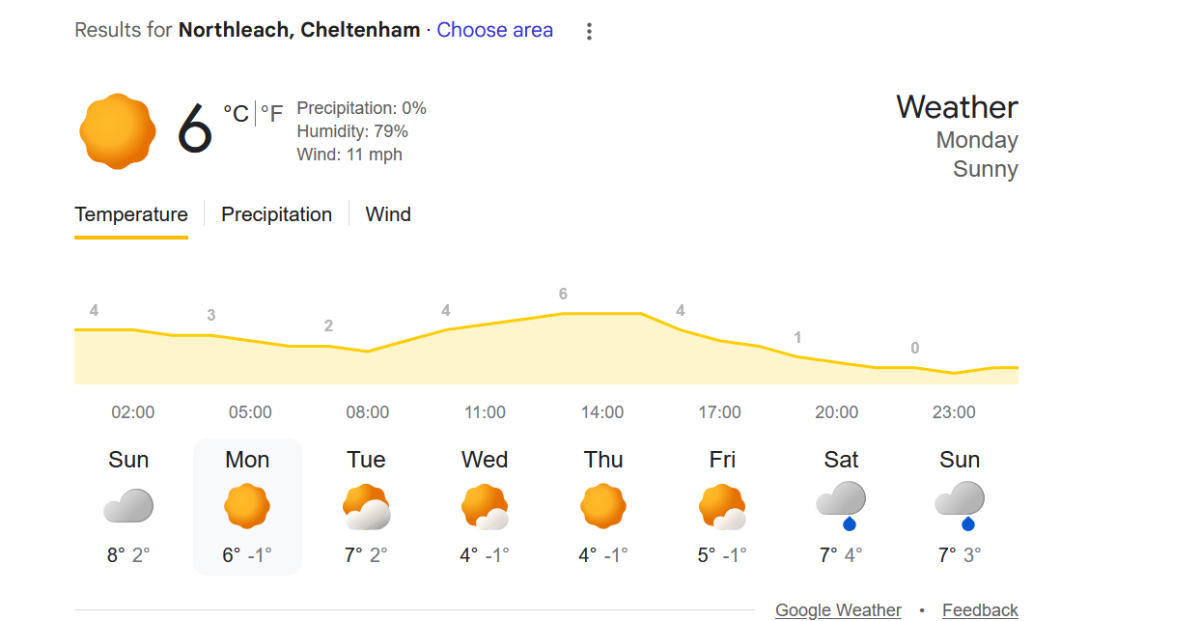
Task: Click the Choose area link
Action: tap(495, 30)
